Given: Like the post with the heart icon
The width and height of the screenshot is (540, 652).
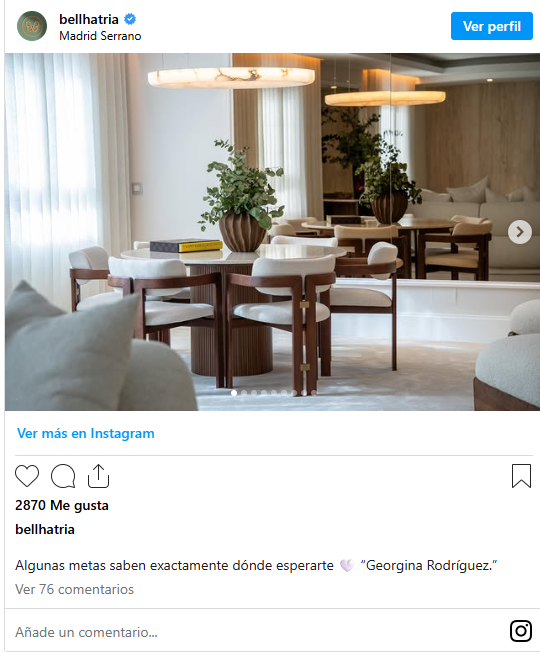Looking at the screenshot, I should (x=27, y=476).
